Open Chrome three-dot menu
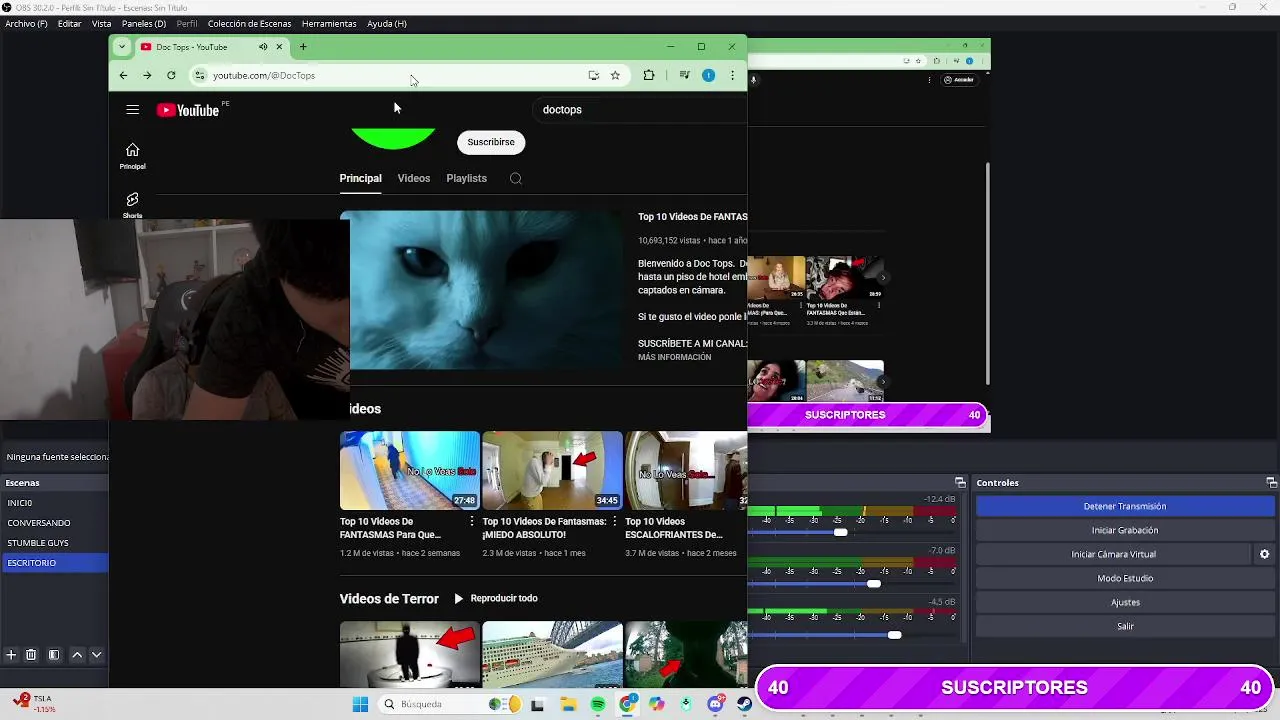 pos(732,75)
